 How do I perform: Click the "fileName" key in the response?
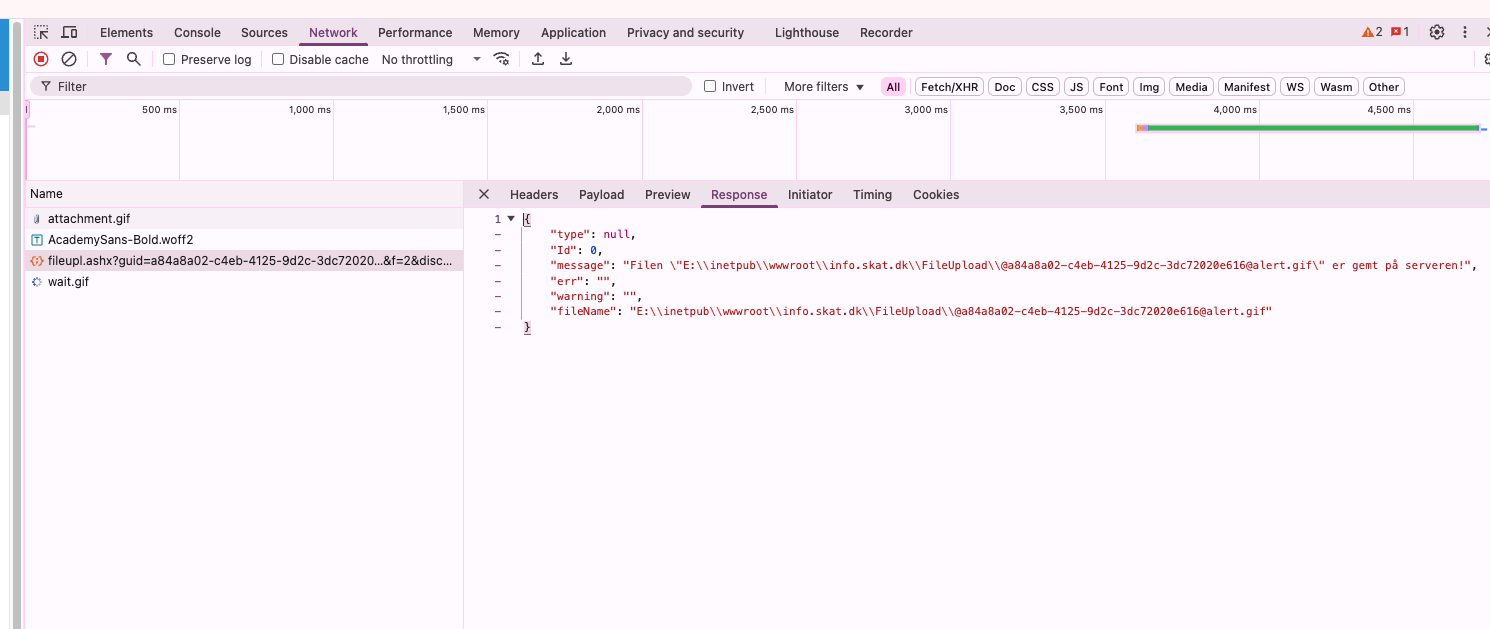point(583,312)
